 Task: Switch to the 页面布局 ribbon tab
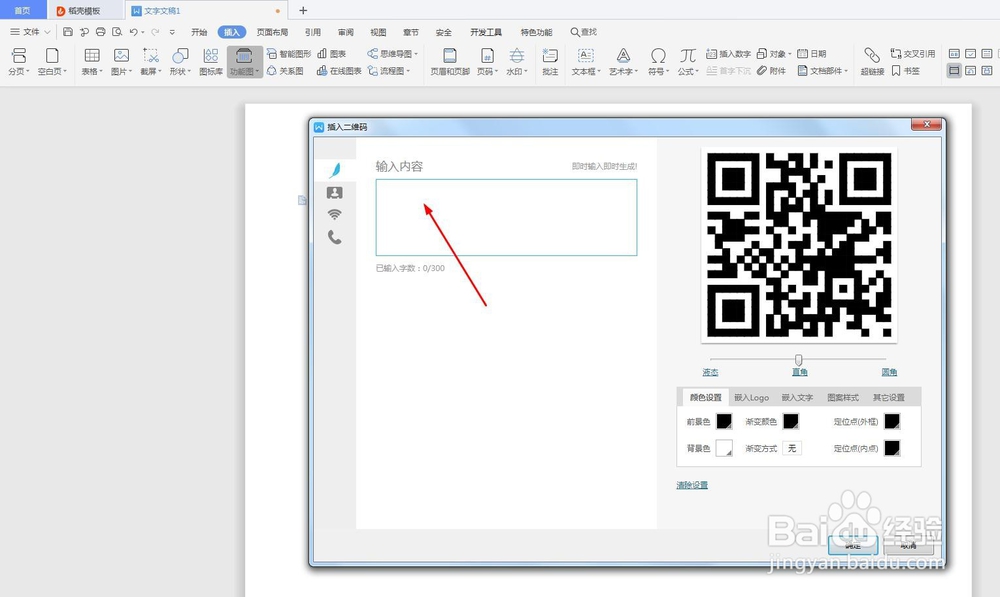(272, 32)
